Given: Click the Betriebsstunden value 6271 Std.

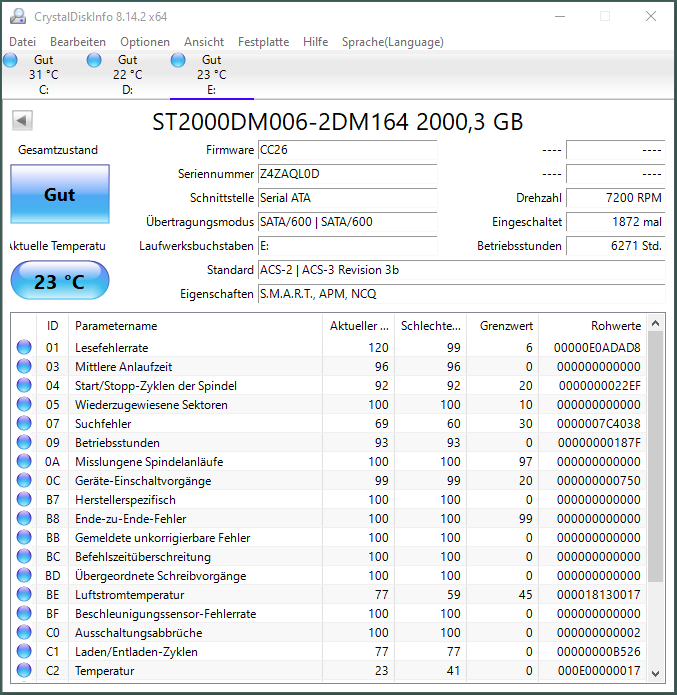Looking at the screenshot, I should 616,246.
